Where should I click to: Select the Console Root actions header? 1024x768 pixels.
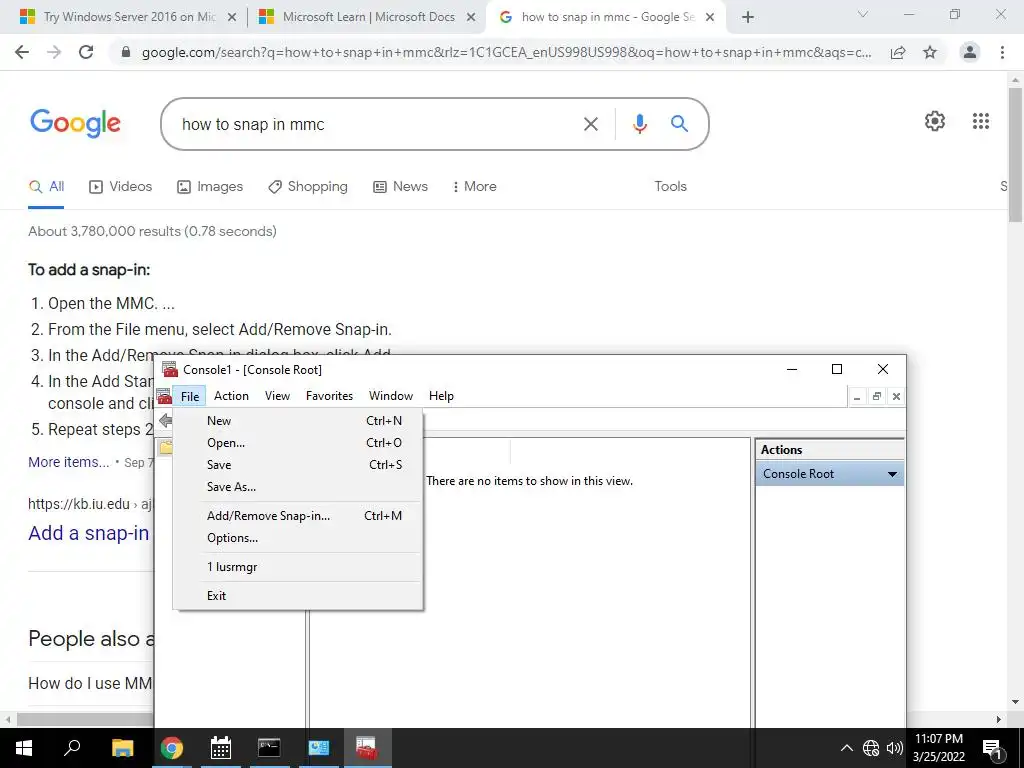pyautogui.click(x=829, y=474)
